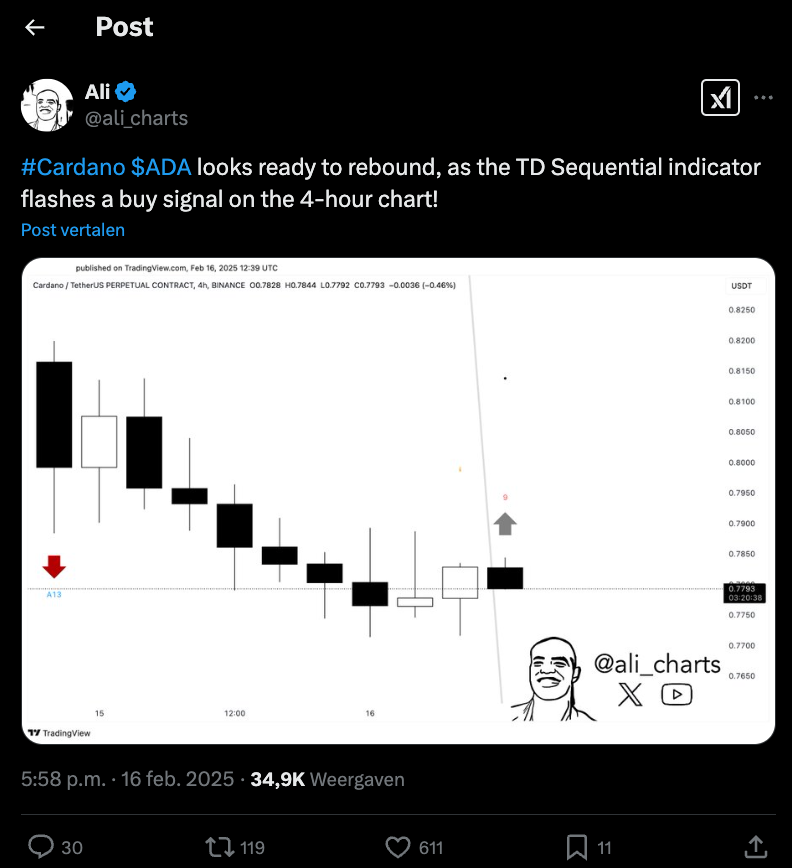Open the @ali_charts handle link
The height and width of the screenshot is (868, 792).
[x=136, y=118]
